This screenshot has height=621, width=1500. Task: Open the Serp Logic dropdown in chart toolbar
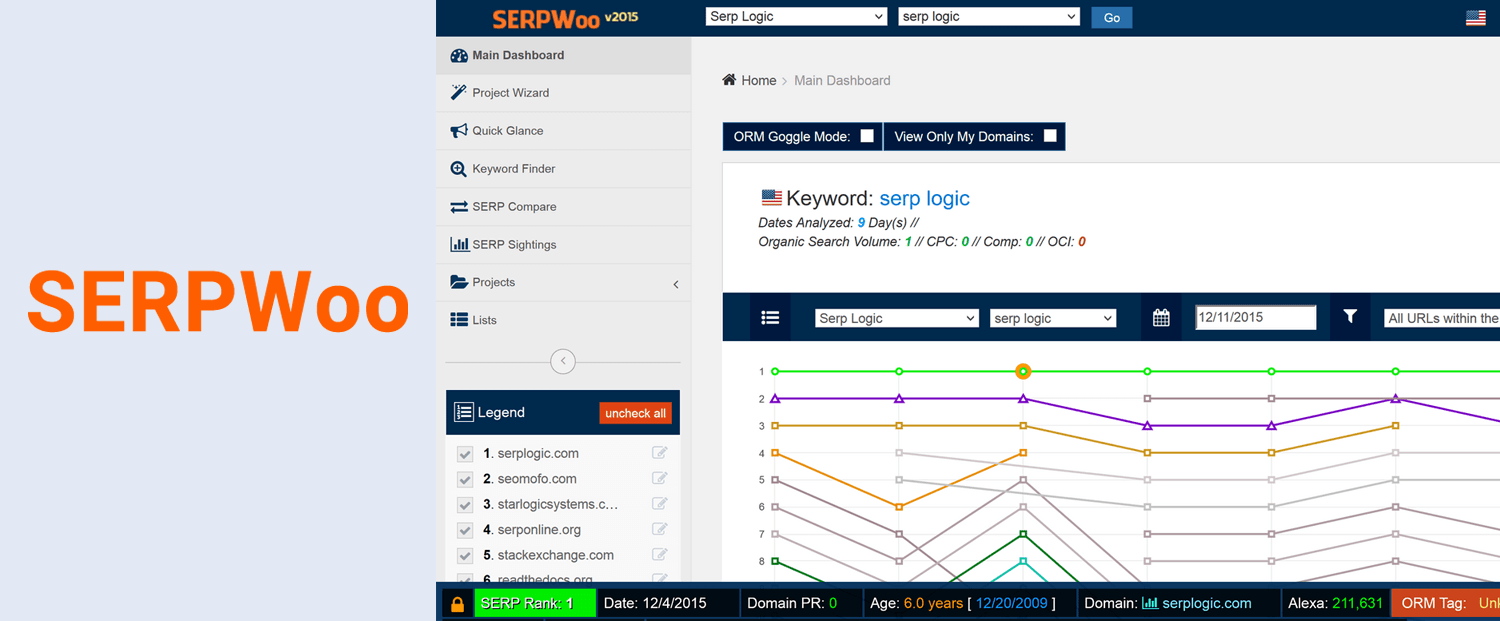[896, 318]
